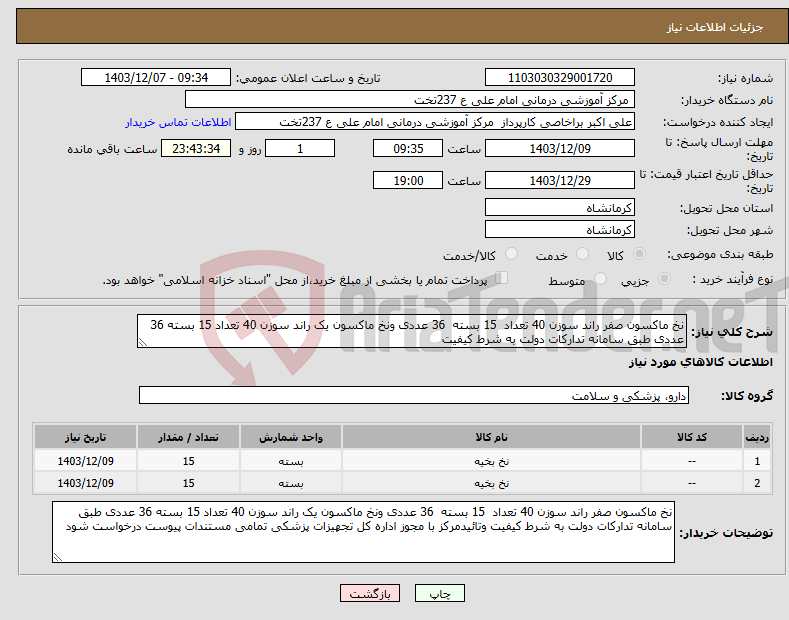Select the خدمت radio button

tap(582, 254)
